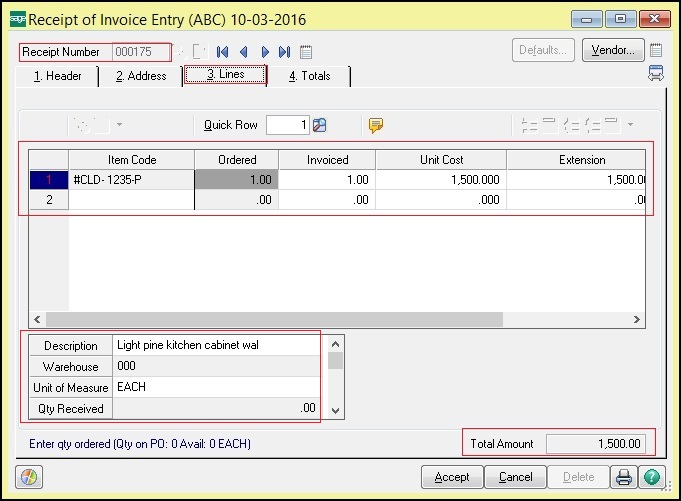Open the green help icon

[x=652, y=476]
